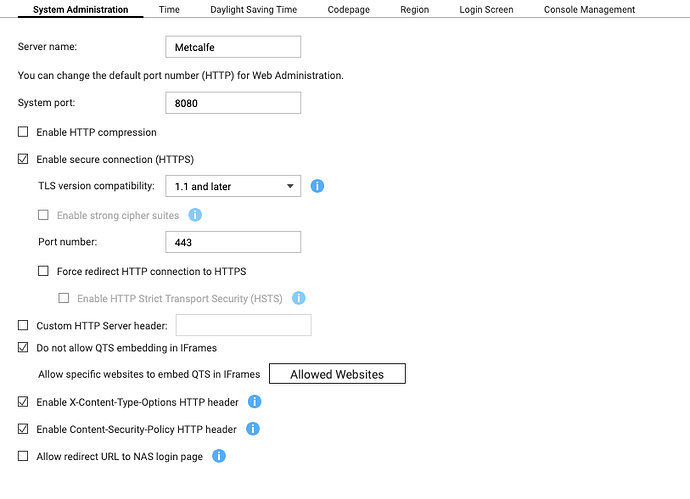Check Allow redirect URL to NAS login page

pos(24,456)
